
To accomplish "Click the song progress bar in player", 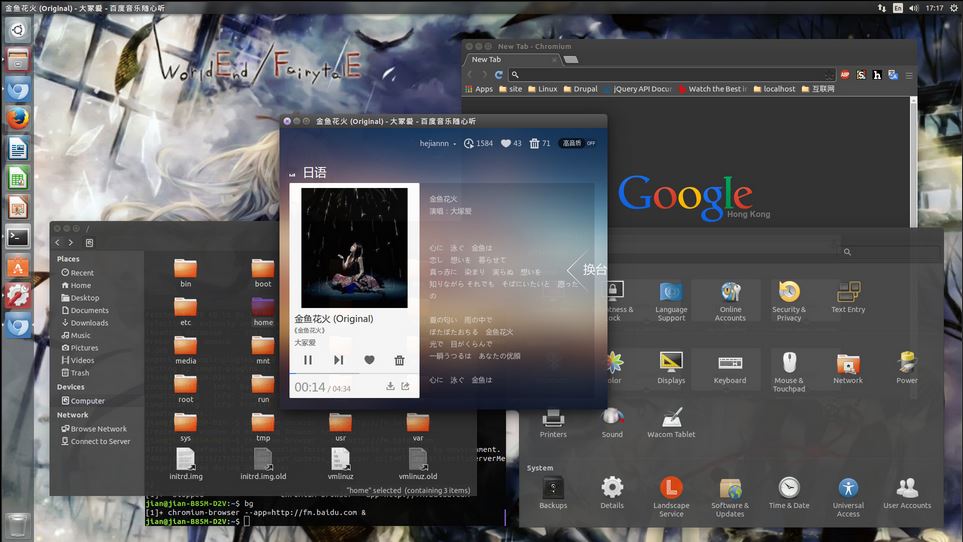I will coord(354,373).
